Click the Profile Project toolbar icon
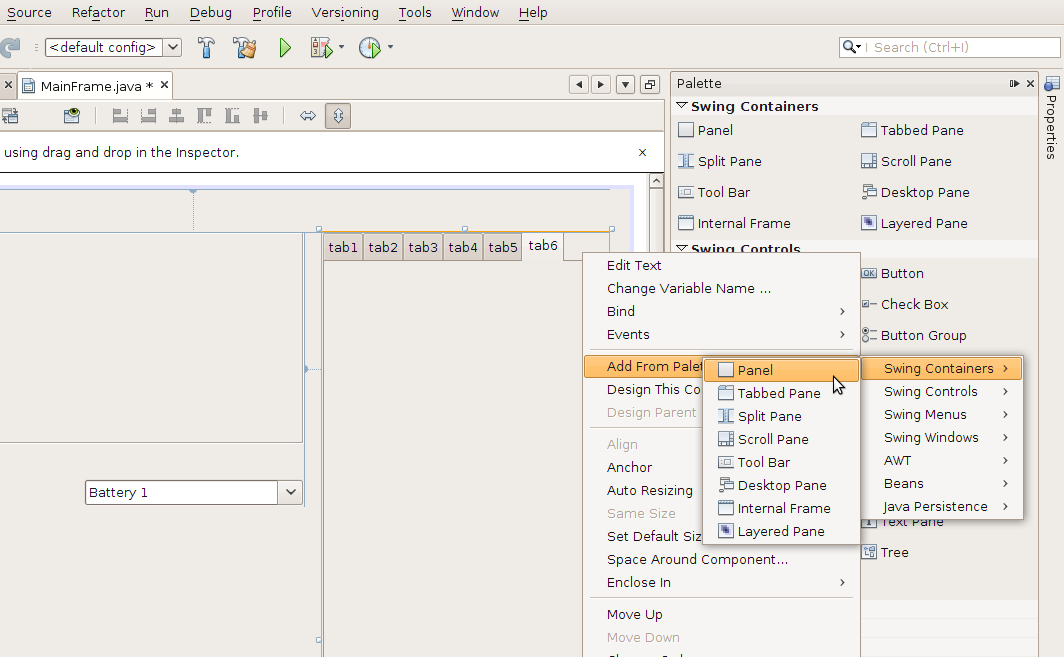Viewport: 1064px width, 657px height. point(370,48)
